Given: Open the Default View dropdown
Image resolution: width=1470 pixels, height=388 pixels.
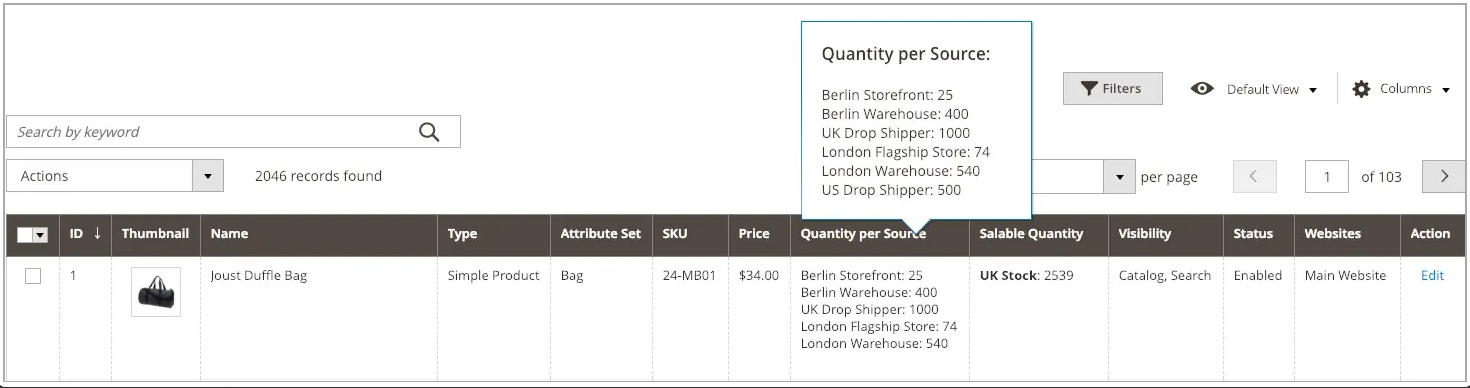Looking at the screenshot, I should (x=1255, y=89).
